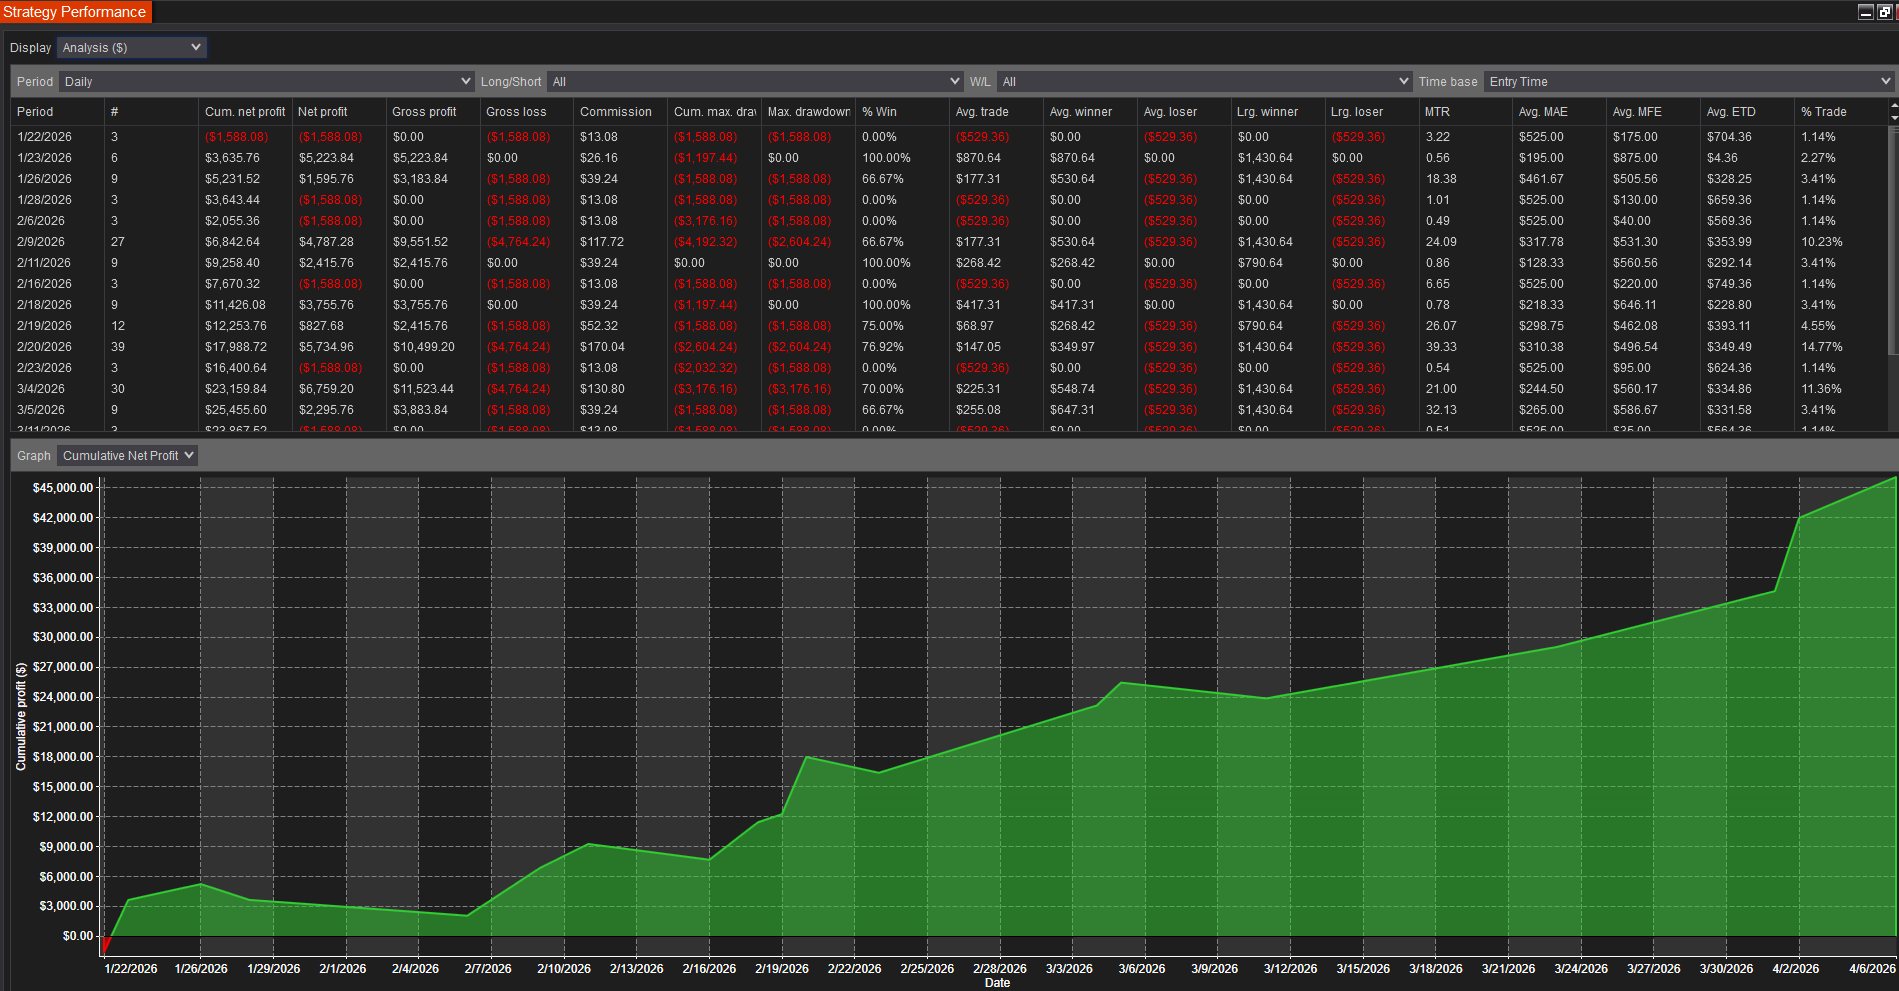This screenshot has height=991, width=1899.
Task: Open the Period Daily dropdown
Action: point(267,82)
